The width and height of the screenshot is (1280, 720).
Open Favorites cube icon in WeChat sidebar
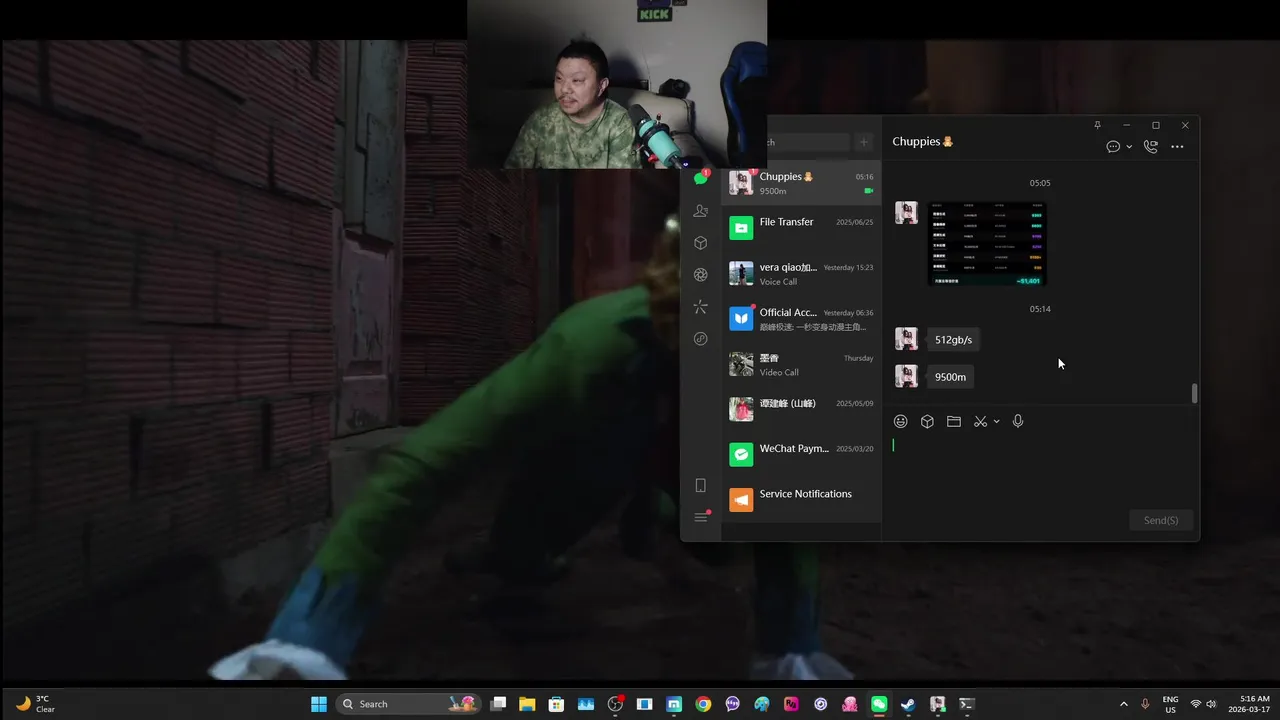tap(700, 243)
